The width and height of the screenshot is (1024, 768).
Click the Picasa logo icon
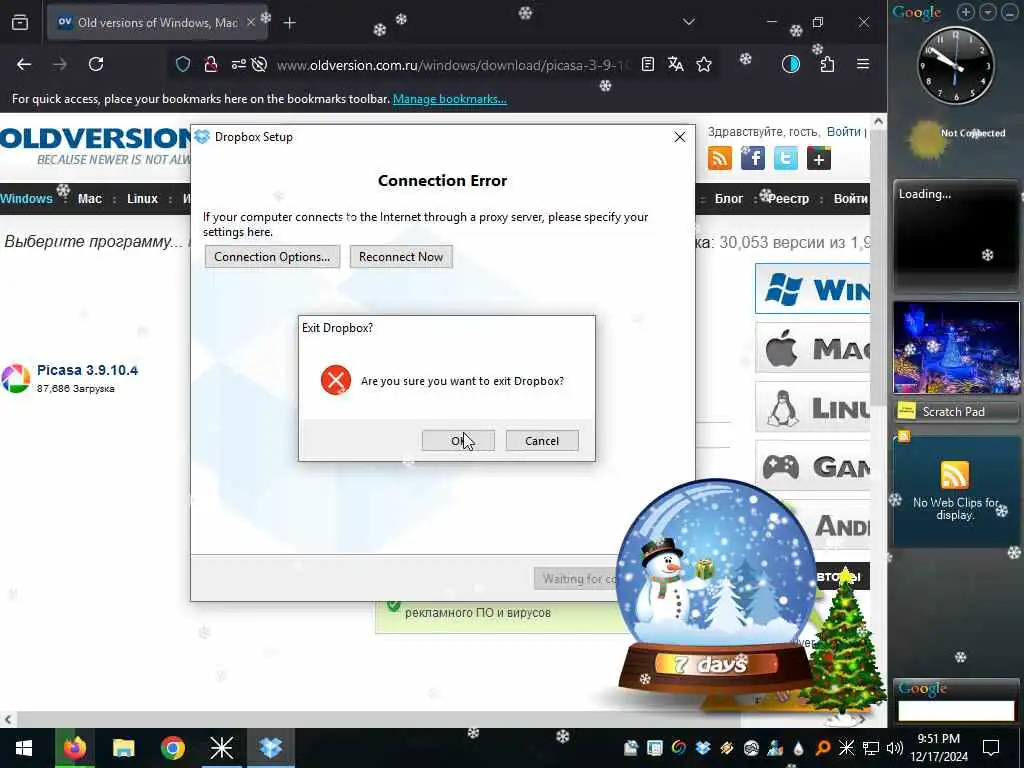pyautogui.click(x=16, y=379)
